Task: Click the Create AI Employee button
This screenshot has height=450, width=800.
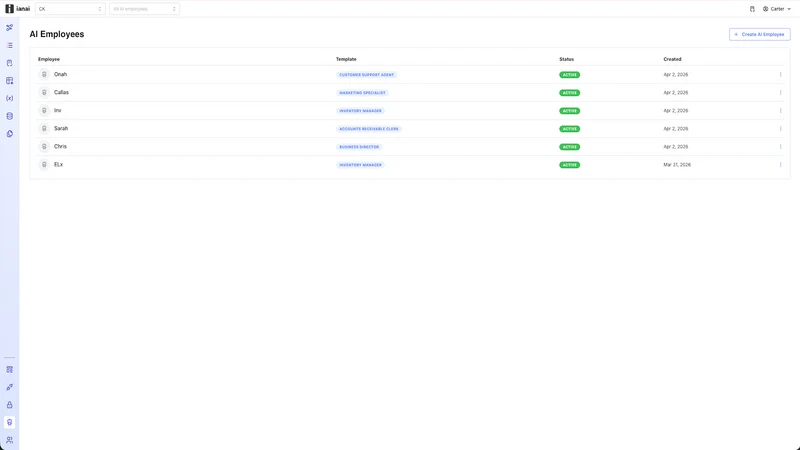Action: coord(760,34)
